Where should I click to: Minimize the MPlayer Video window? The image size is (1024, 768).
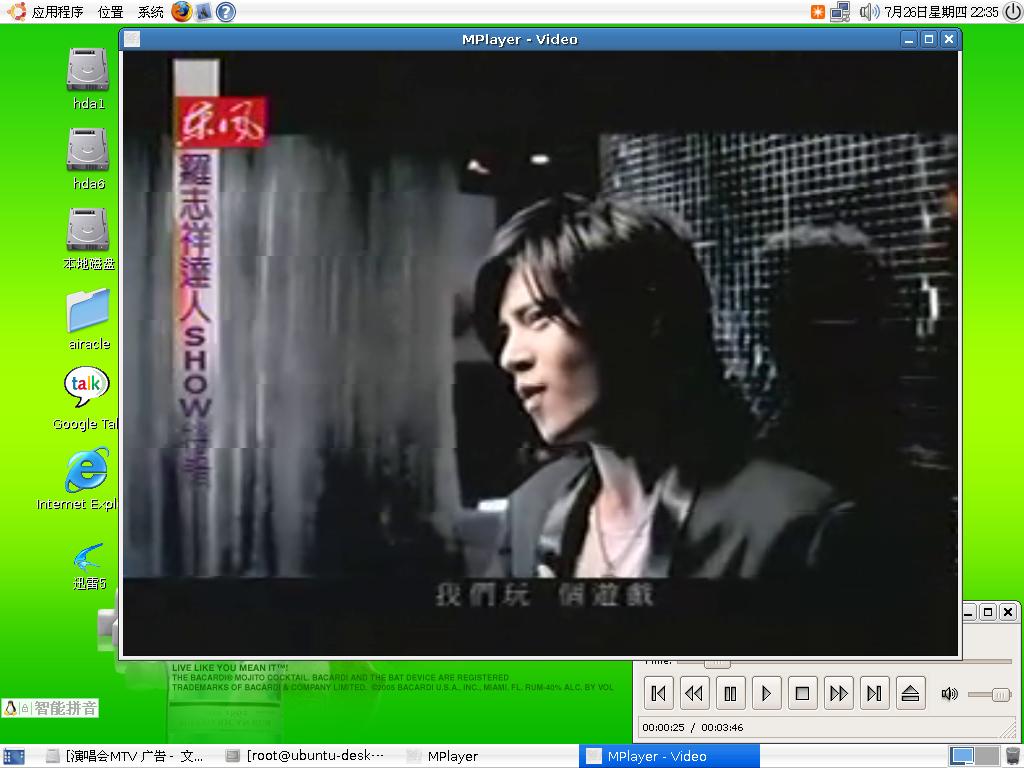[x=908, y=39]
